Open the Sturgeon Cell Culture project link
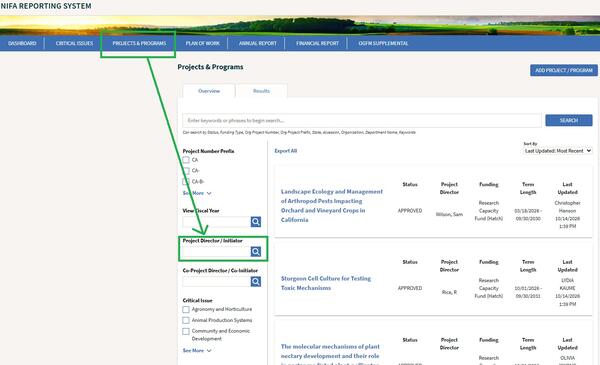The width and height of the screenshot is (600, 365). coord(326,283)
